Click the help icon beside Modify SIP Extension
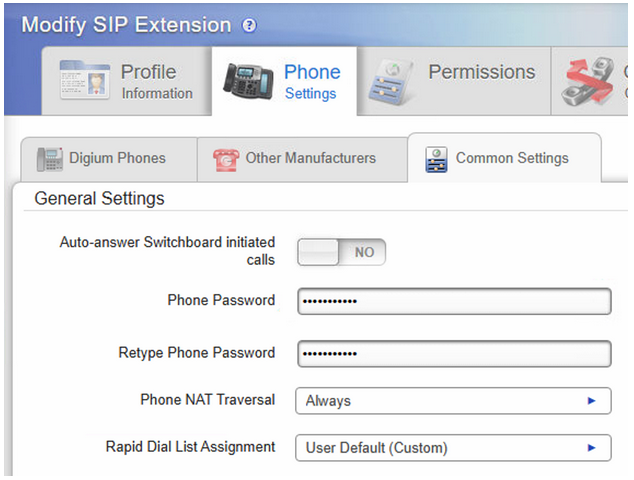The width and height of the screenshot is (634, 480). pos(249,25)
